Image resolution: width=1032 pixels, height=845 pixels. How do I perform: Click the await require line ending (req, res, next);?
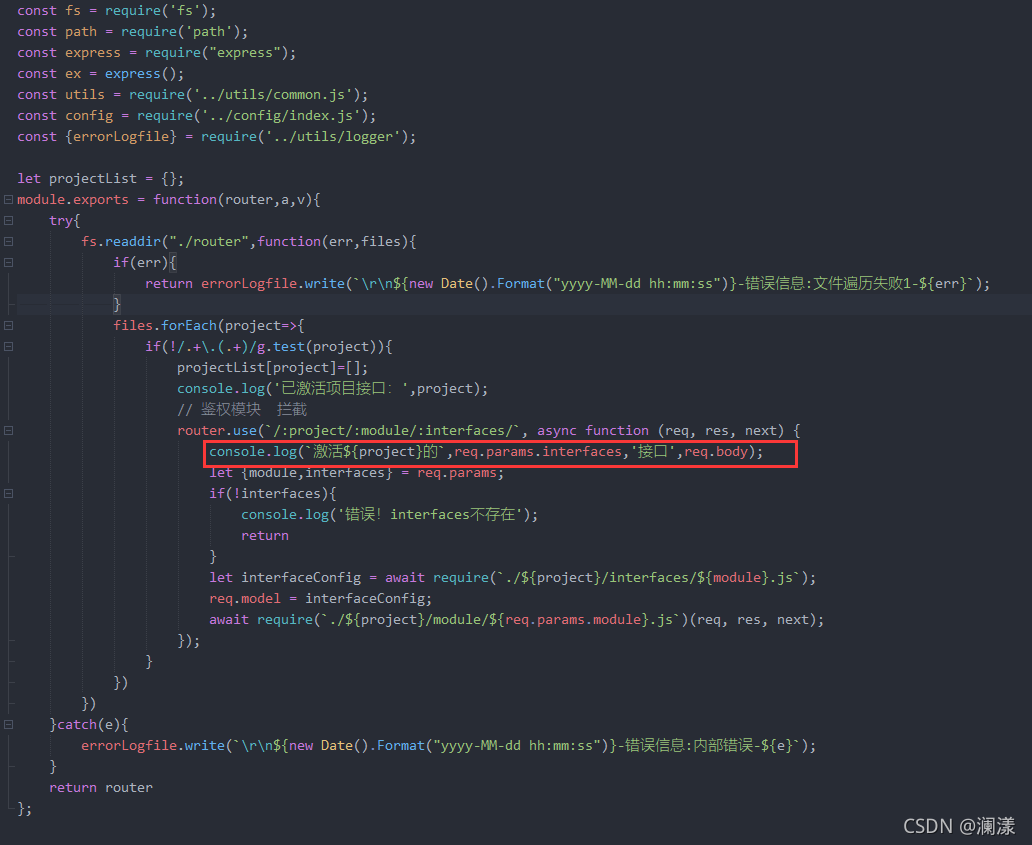517,619
